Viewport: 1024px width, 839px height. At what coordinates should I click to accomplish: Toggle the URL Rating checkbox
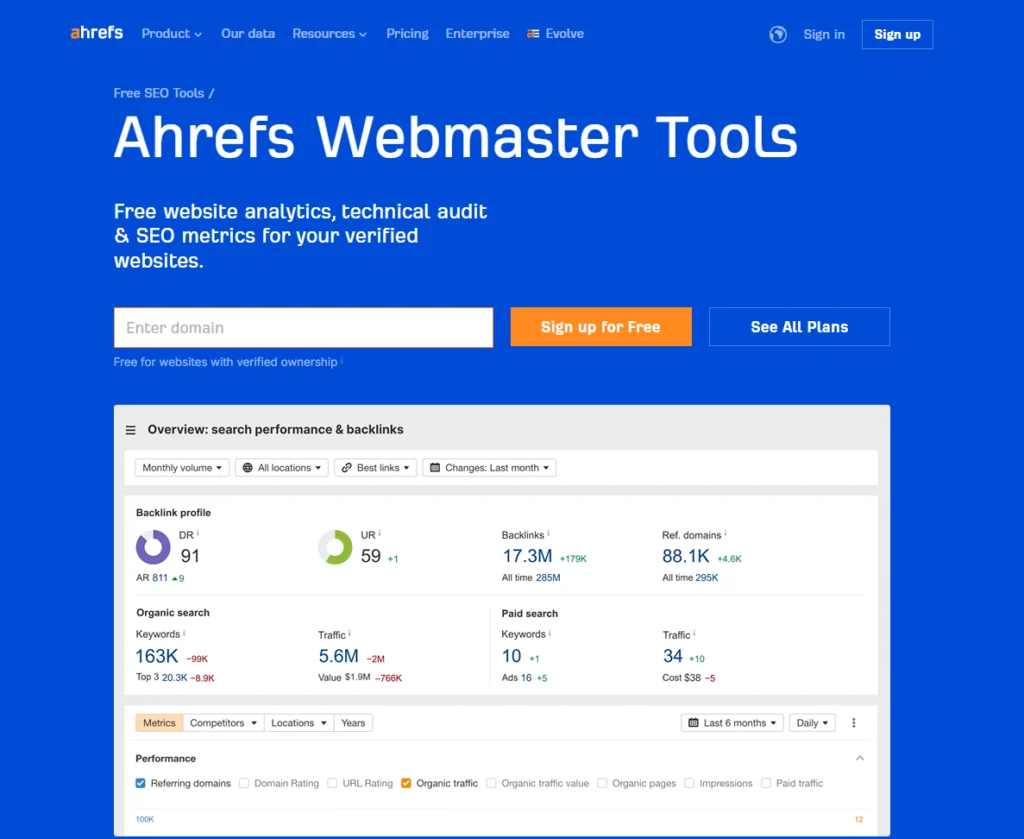(x=332, y=783)
